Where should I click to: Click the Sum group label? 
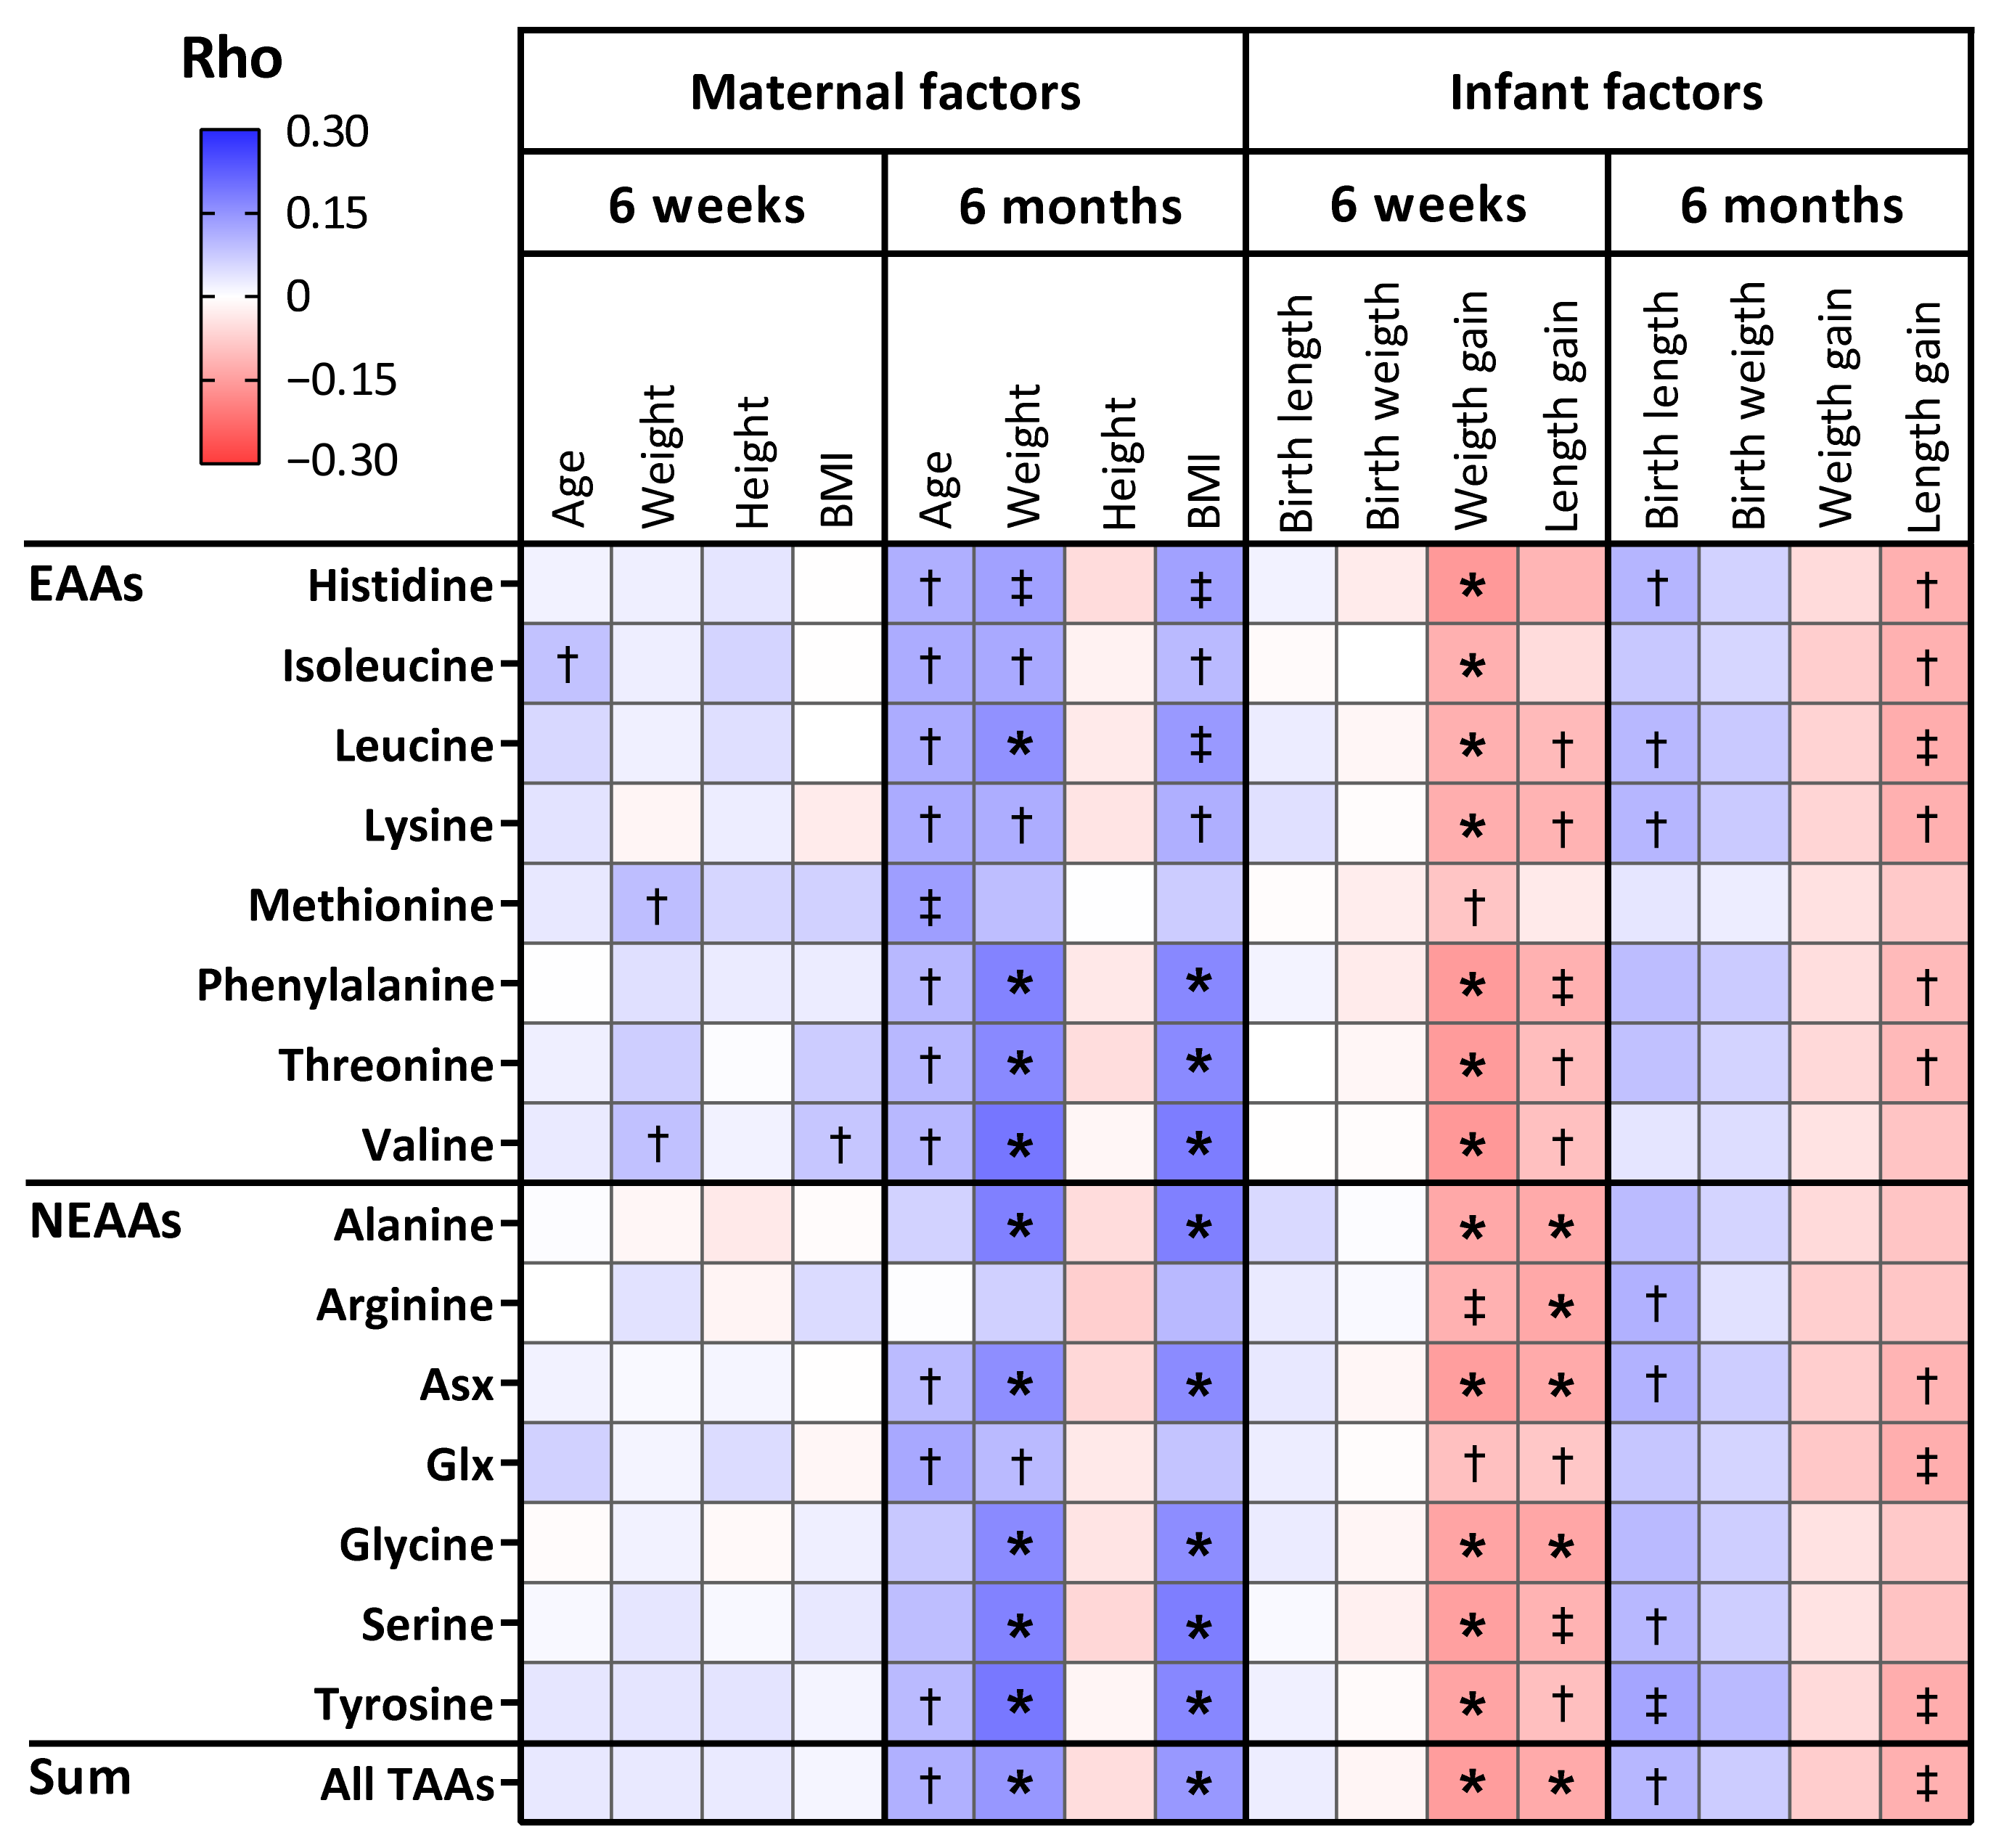point(80,1778)
